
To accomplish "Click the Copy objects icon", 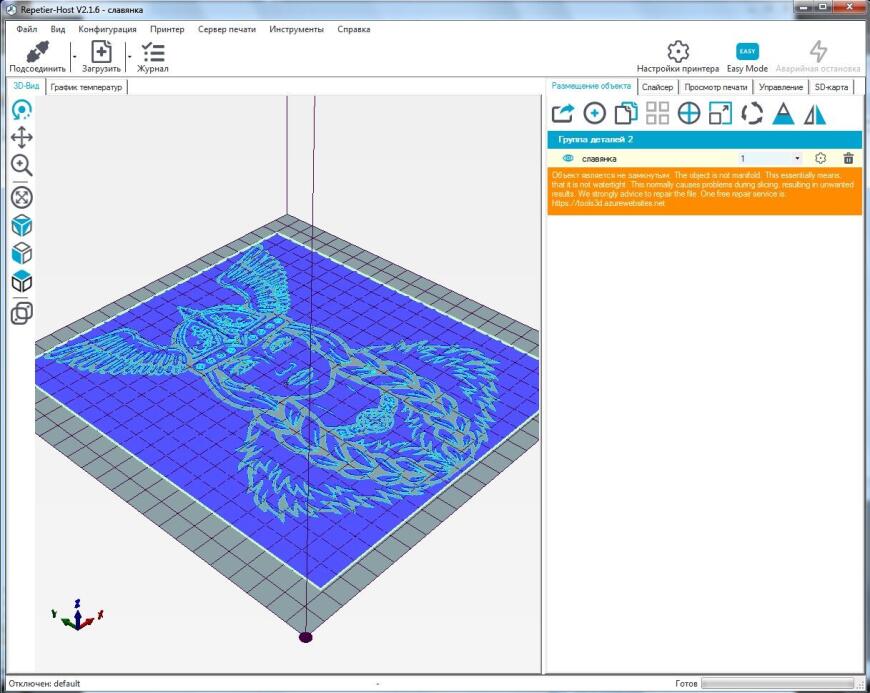I will tap(626, 114).
